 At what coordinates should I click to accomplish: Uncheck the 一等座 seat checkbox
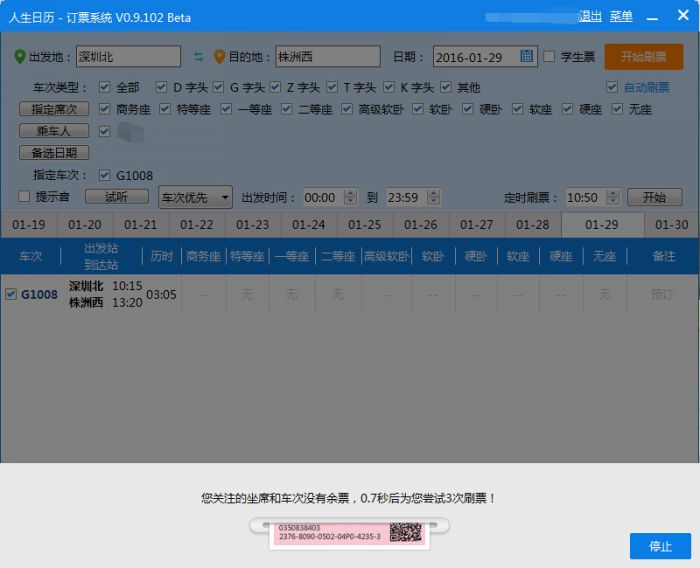click(226, 109)
